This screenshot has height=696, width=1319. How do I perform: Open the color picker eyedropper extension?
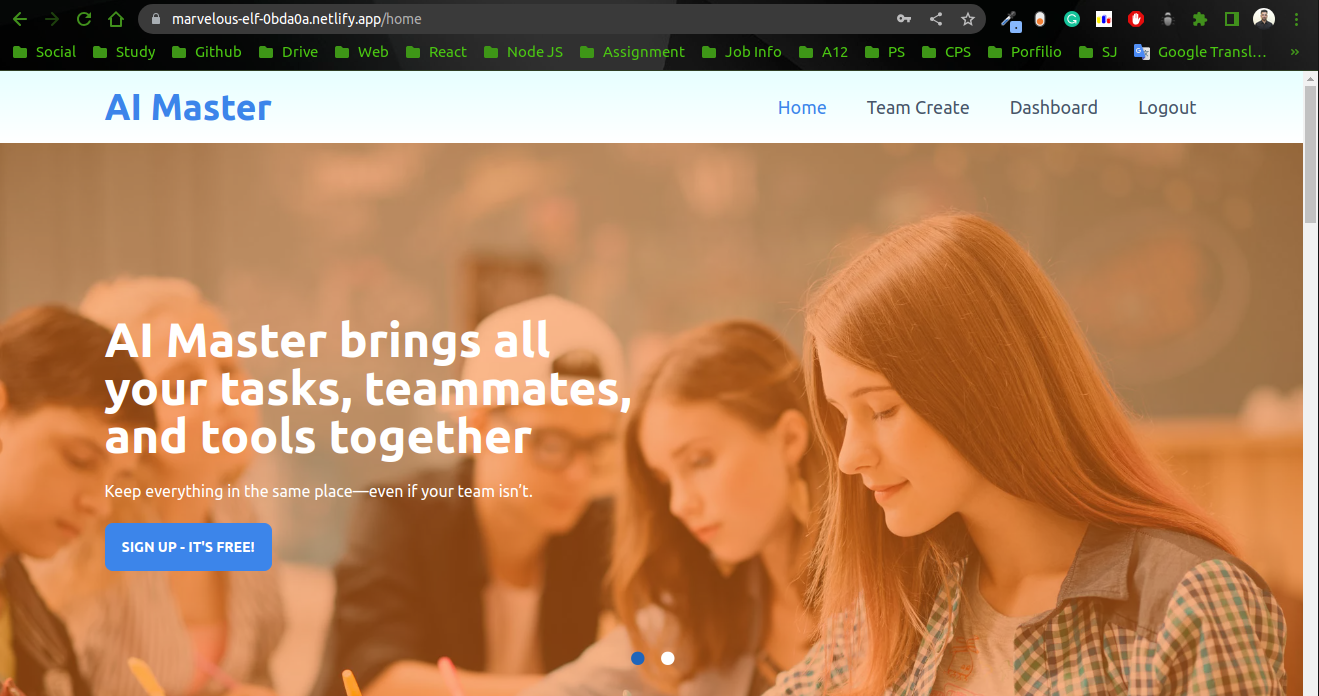click(x=1011, y=20)
